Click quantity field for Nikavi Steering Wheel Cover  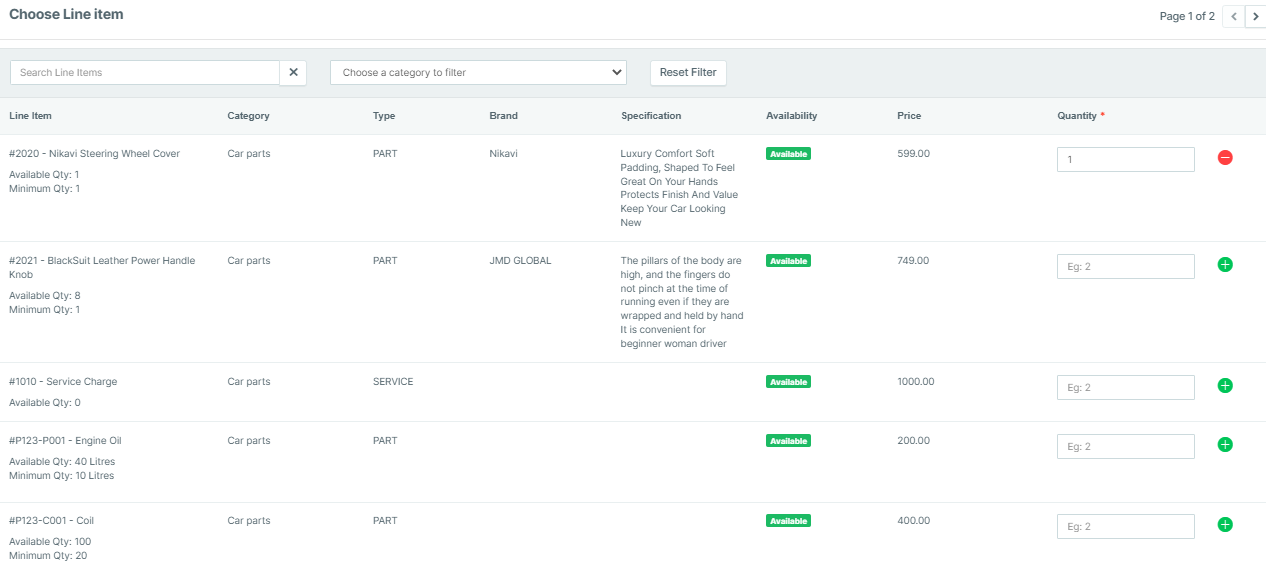click(1125, 160)
